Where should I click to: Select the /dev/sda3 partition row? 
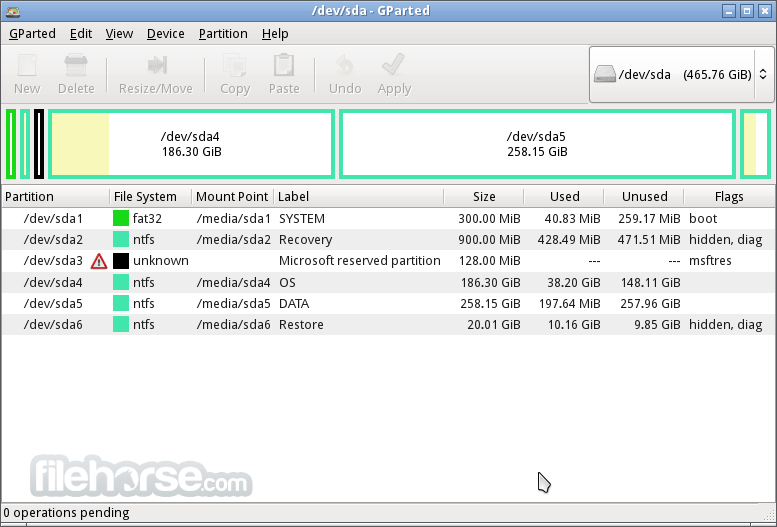click(x=388, y=261)
